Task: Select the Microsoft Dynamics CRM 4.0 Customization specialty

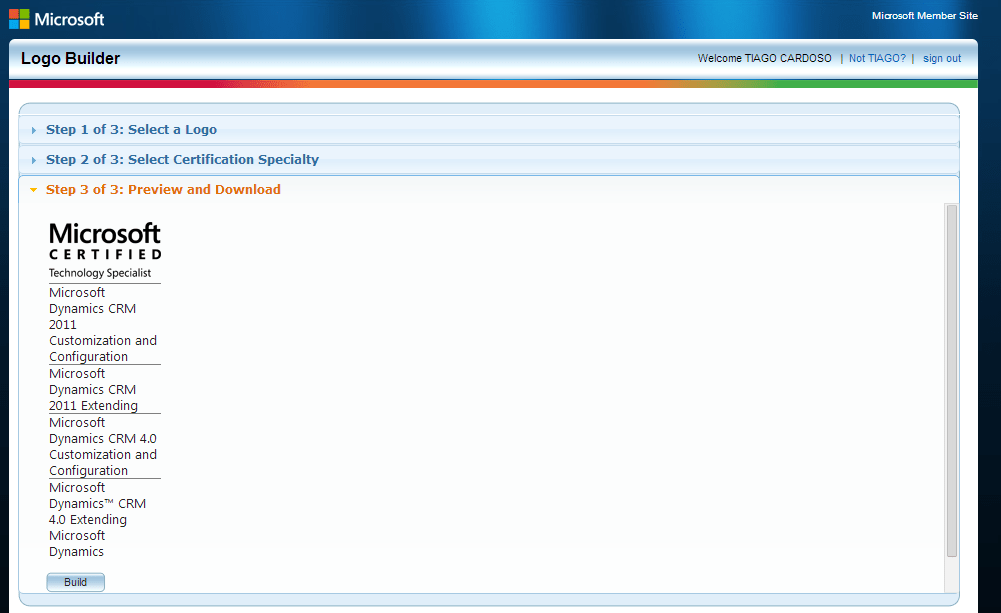Action: coord(103,446)
